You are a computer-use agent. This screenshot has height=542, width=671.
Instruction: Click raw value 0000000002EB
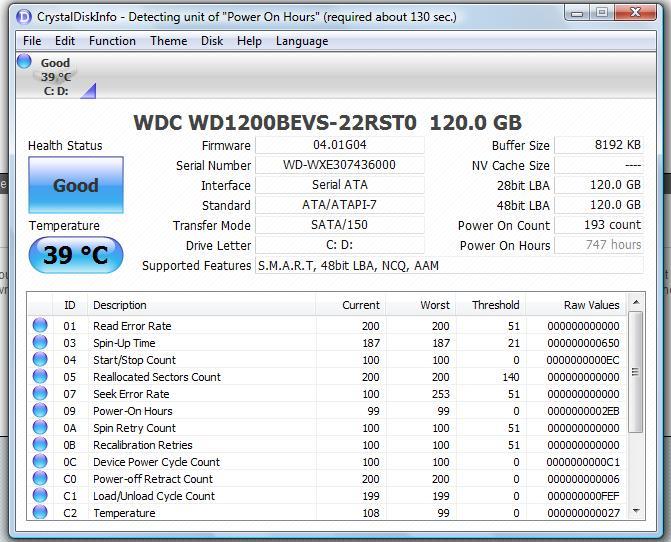[583, 411]
